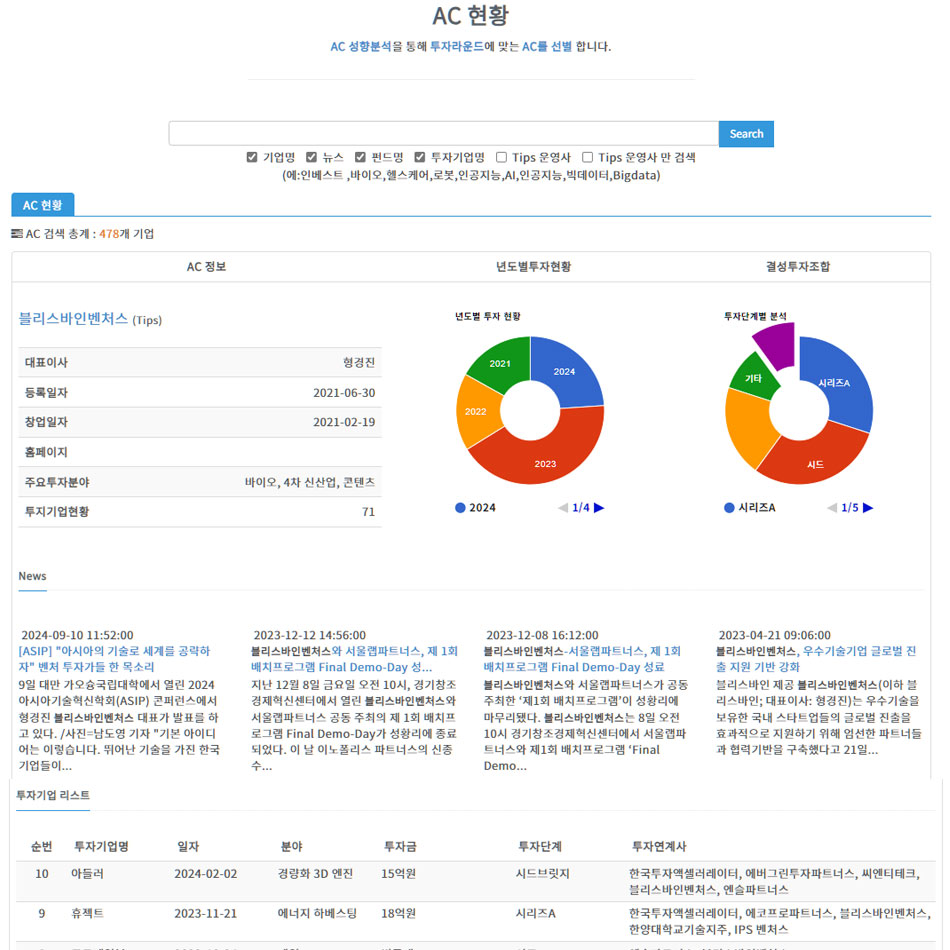The width and height of the screenshot is (950, 950).
Task: Open the 결성투자조합 column header
Action: 798,267
